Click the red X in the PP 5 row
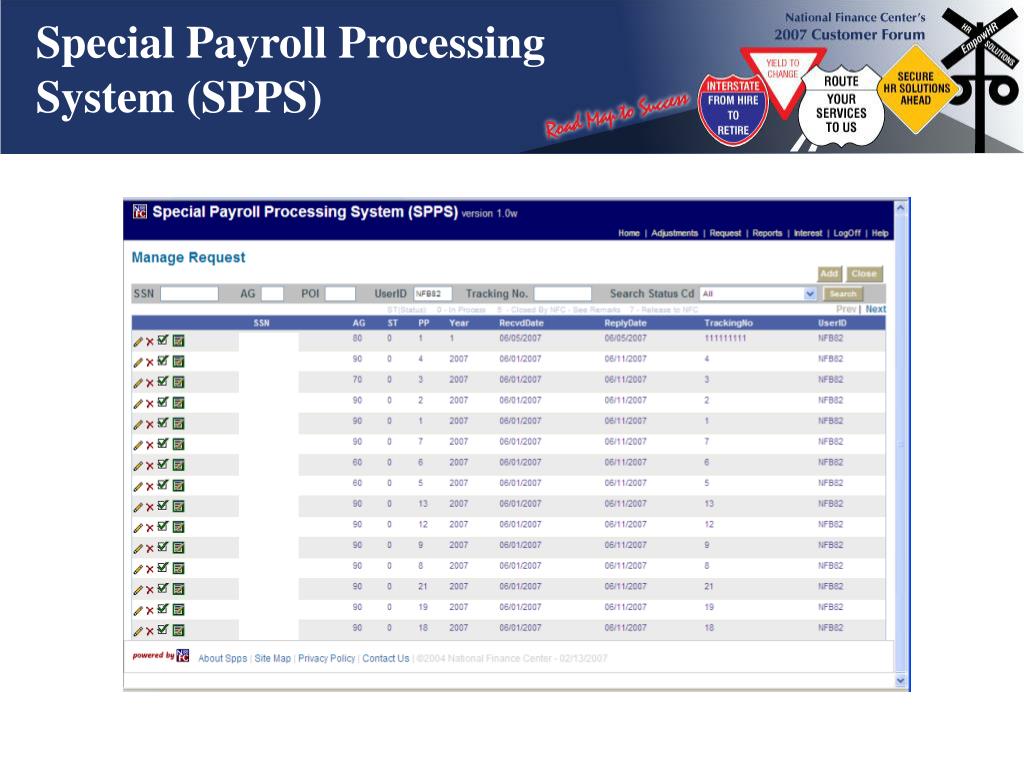This screenshot has height=768, width=1024. pyautogui.click(x=150, y=487)
